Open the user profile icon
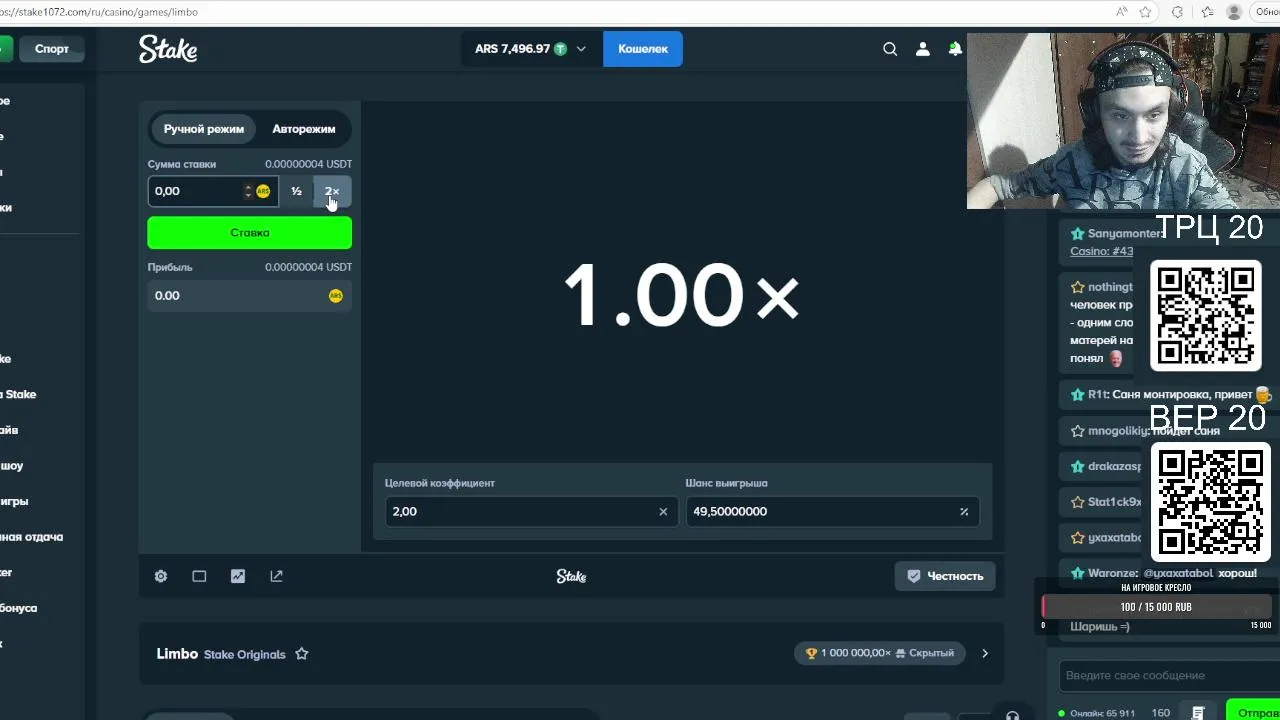 (923, 49)
